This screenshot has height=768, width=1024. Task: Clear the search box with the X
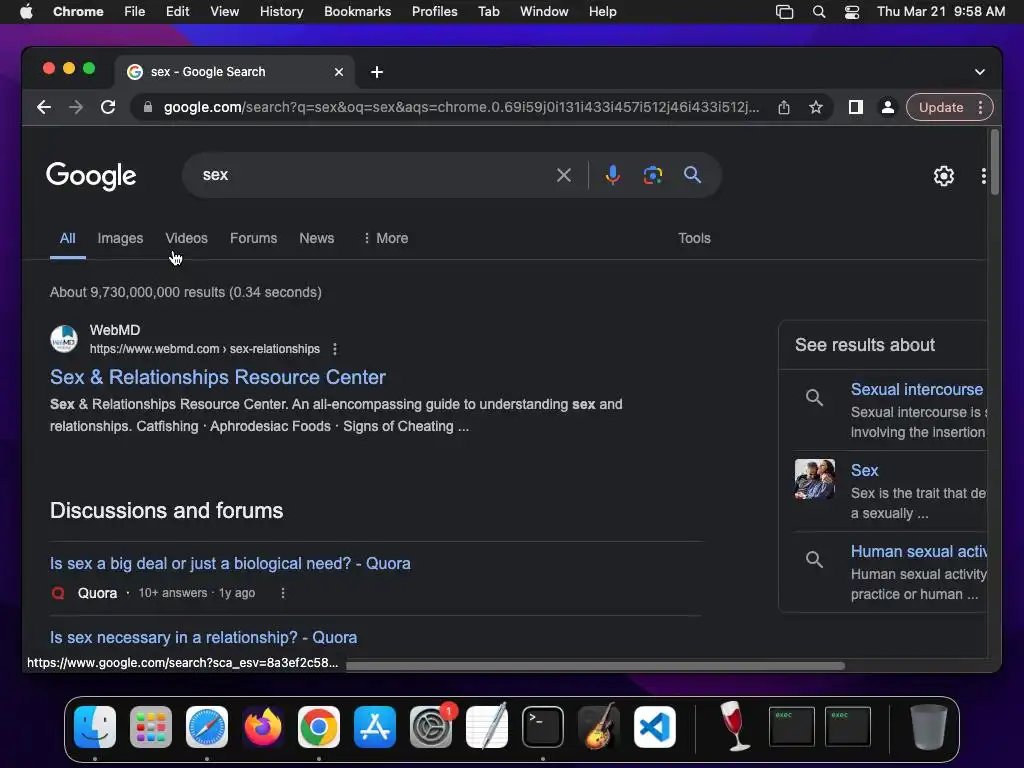(x=564, y=175)
